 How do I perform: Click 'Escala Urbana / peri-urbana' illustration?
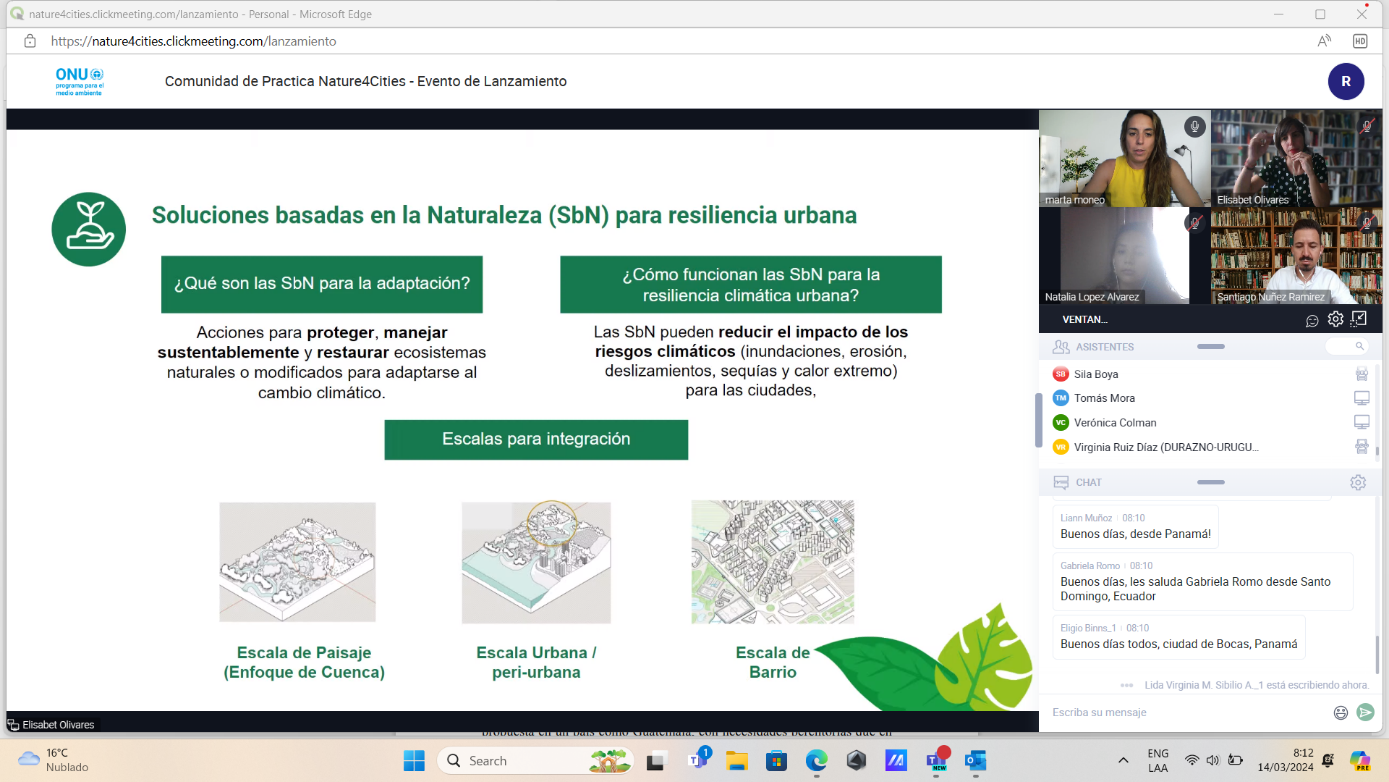point(536,563)
